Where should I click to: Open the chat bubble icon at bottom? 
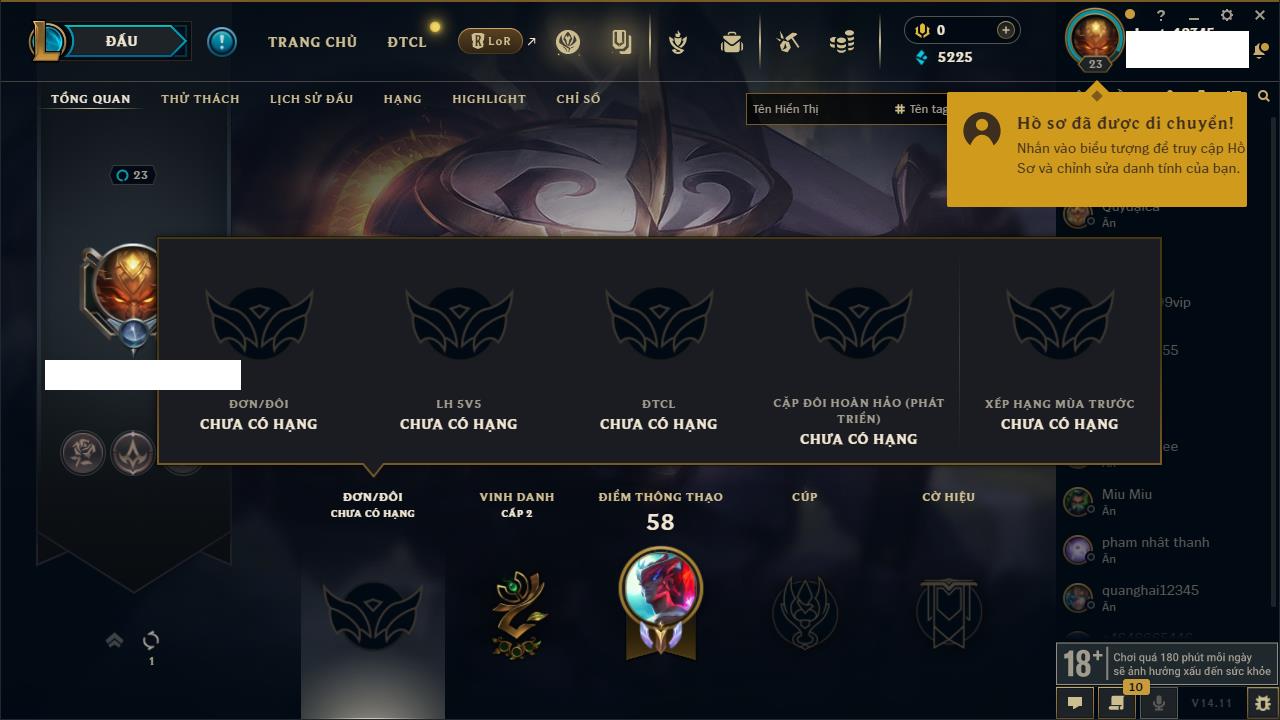pyautogui.click(x=1075, y=703)
